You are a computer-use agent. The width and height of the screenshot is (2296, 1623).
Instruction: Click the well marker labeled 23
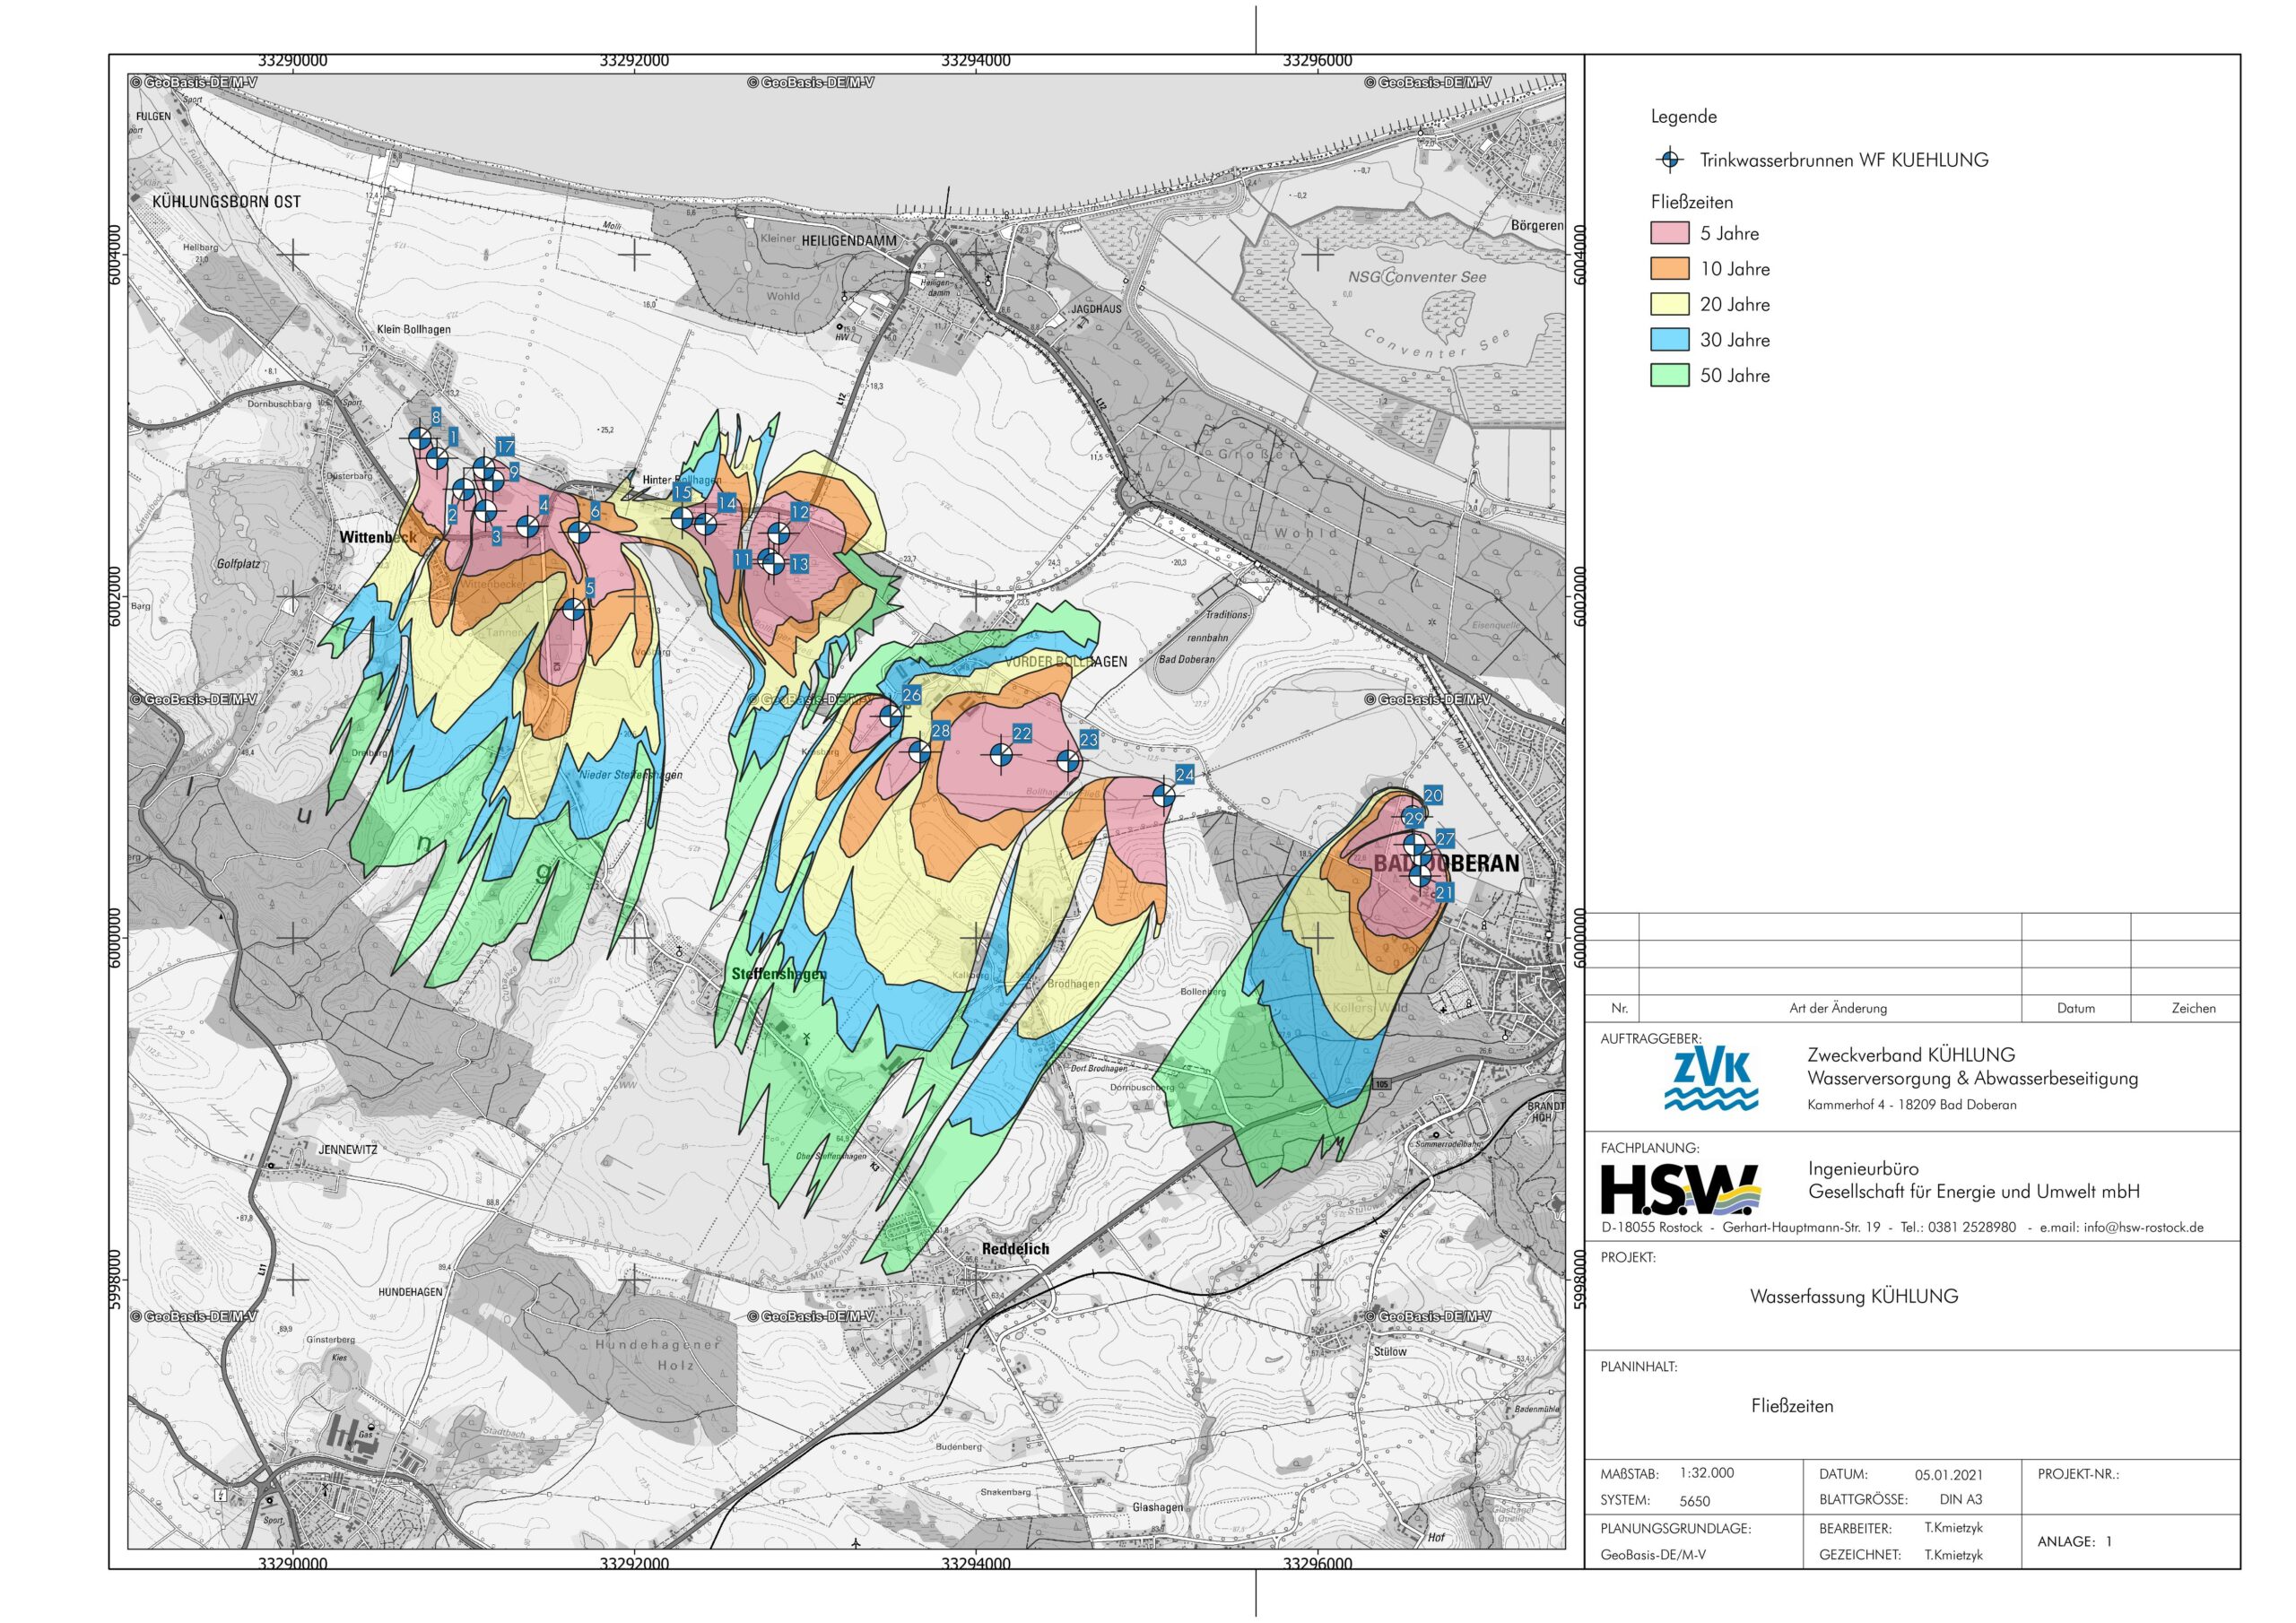pos(1067,762)
